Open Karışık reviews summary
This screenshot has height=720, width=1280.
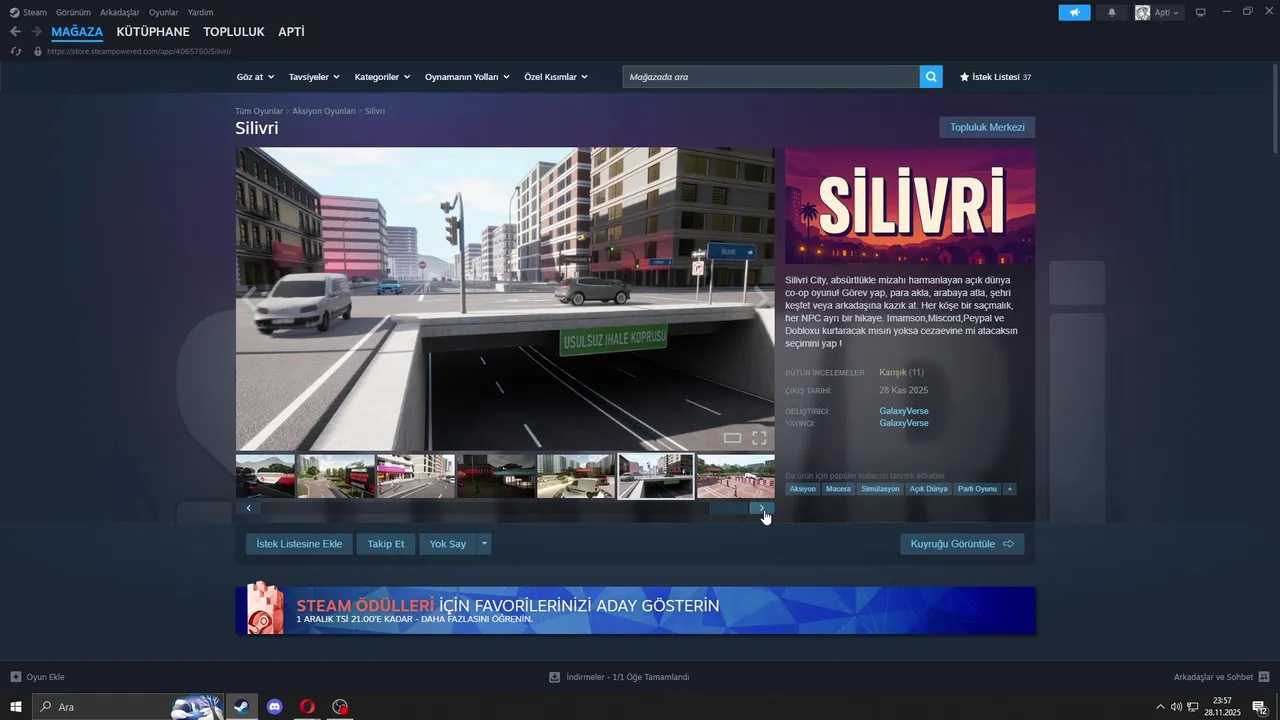click(x=892, y=373)
